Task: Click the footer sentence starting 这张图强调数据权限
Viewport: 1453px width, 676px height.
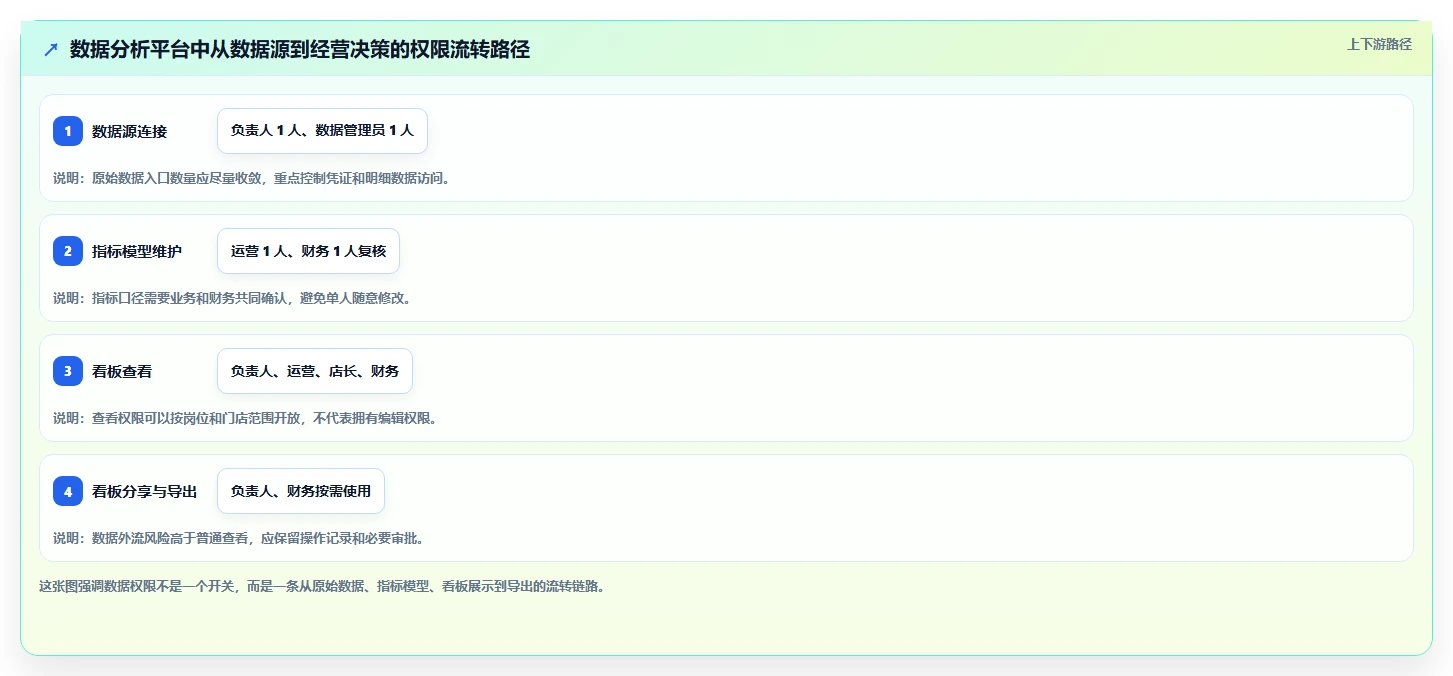Action: click(x=322, y=587)
